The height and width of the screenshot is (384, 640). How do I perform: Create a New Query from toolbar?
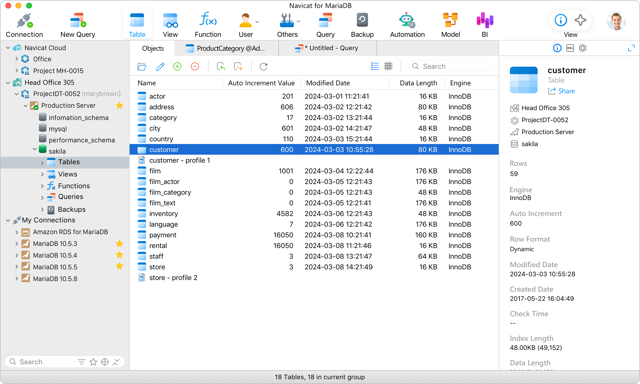[78, 25]
